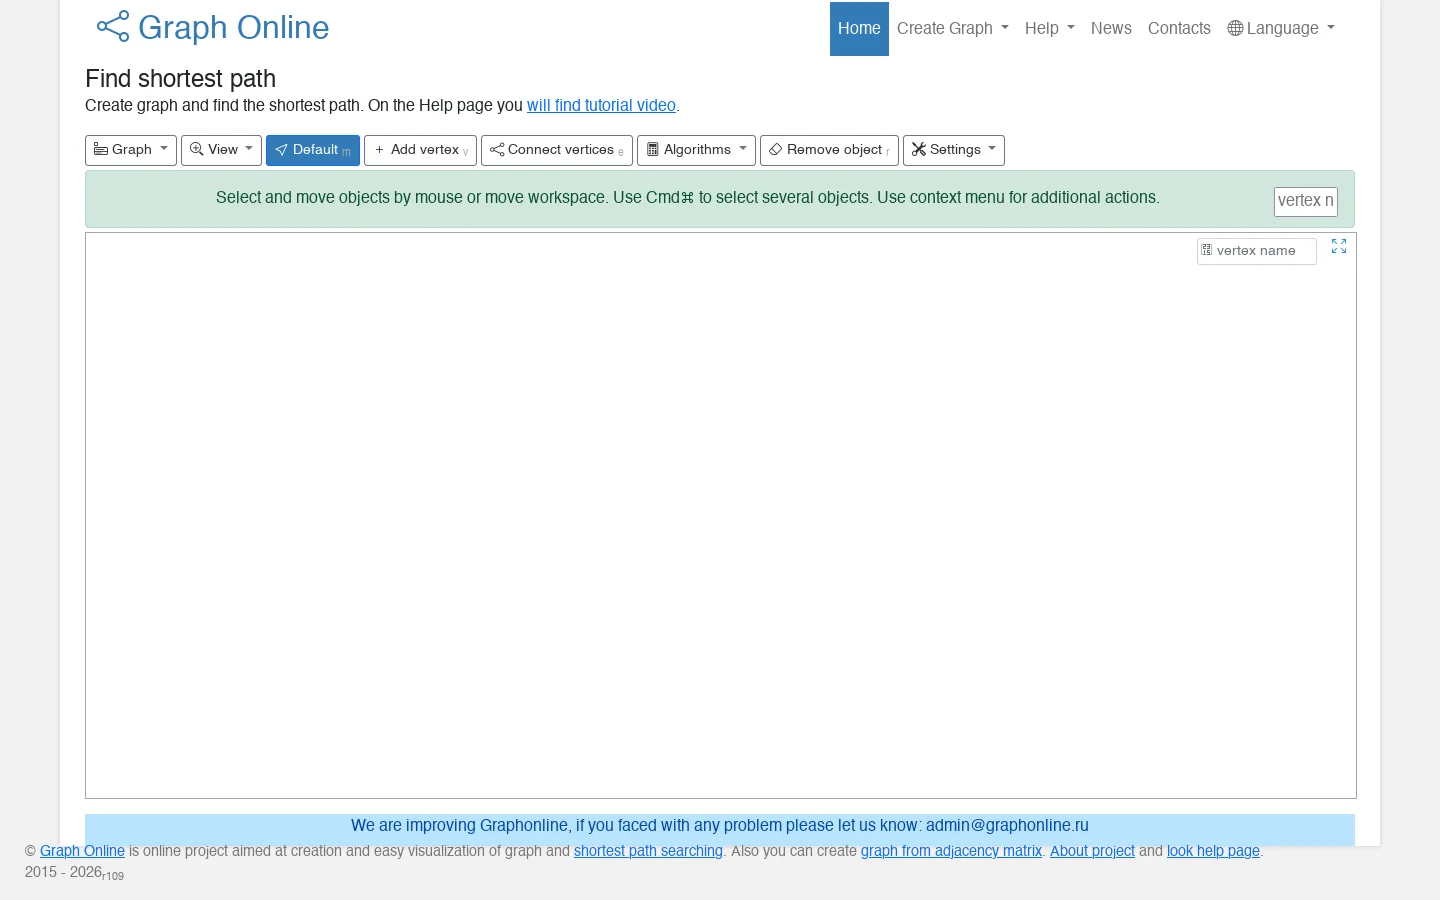Click the vertex name field inside canvas
This screenshot has width=1440, height=900.
click(x=1257, y=251)
